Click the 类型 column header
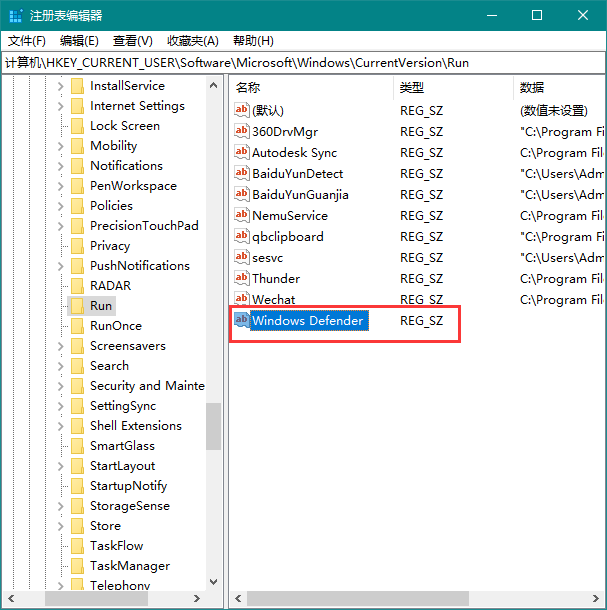The image size is (607, 610). point(454,88)
